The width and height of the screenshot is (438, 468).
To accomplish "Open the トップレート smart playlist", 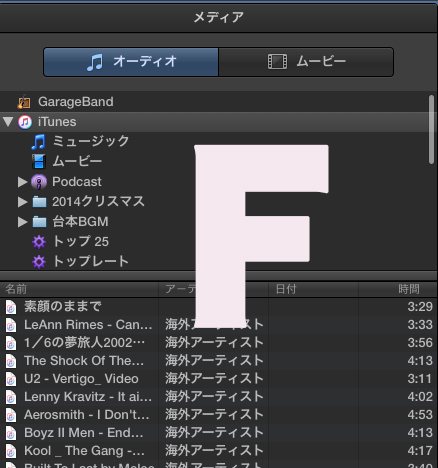I will click(91, 261).
